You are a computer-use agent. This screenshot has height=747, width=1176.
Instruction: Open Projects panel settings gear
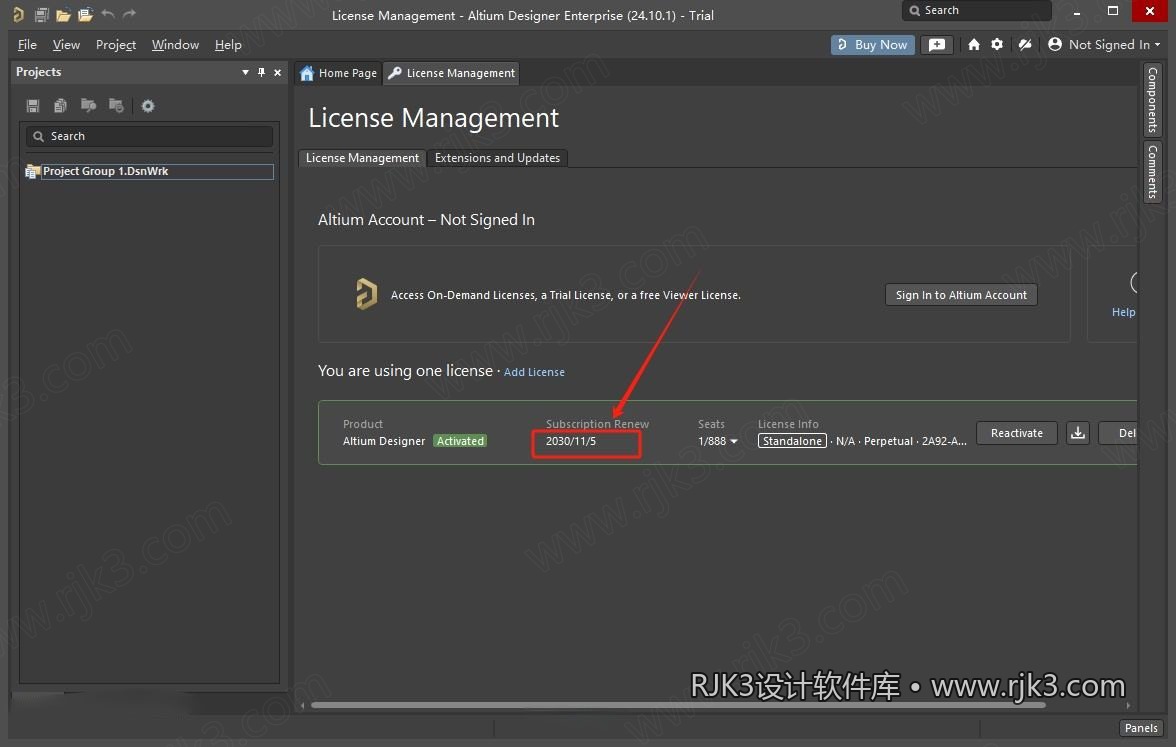point(148,106)
